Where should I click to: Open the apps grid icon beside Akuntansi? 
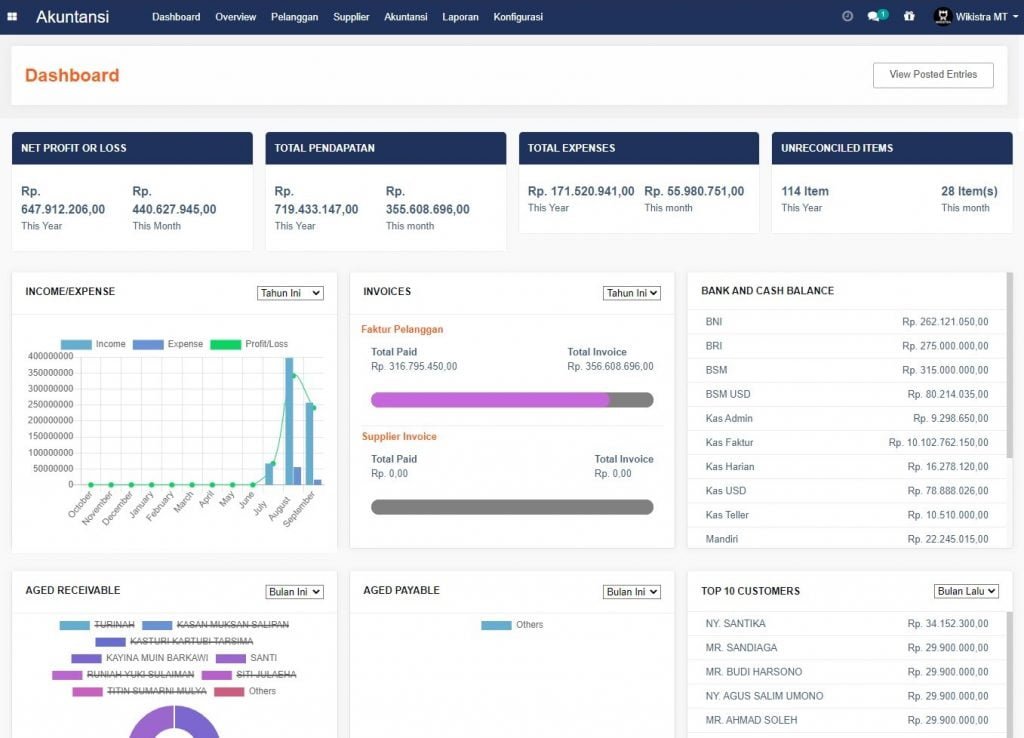coord(11,16)
